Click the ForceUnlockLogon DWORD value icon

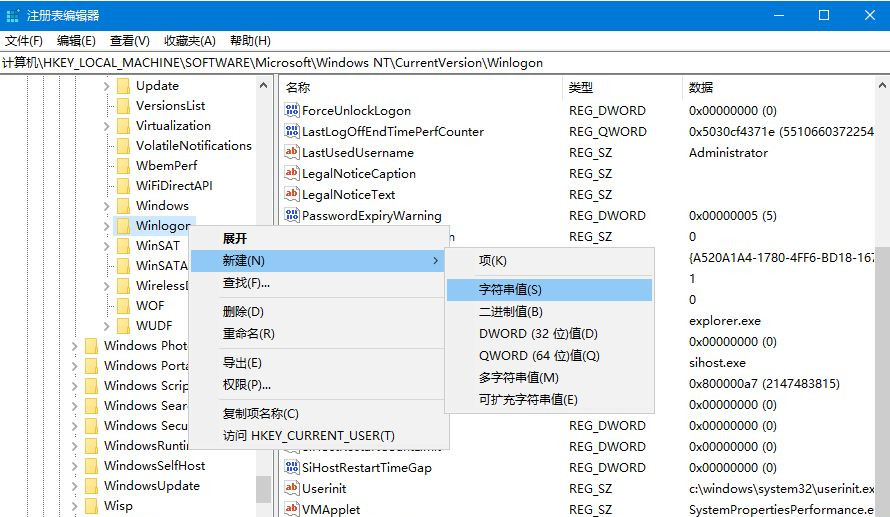click(x=292, y=111)
